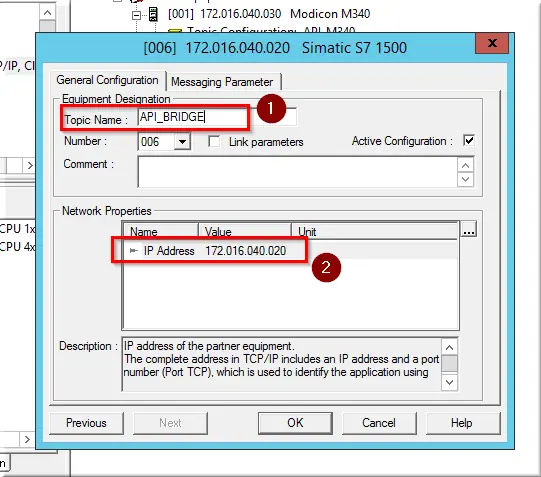Click the Topic Name input field

(217, 117)
